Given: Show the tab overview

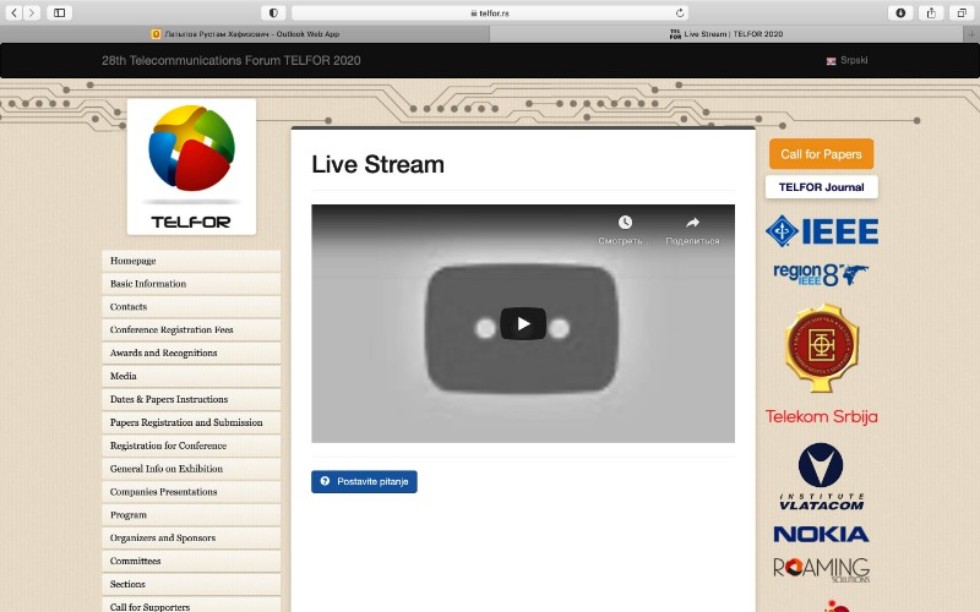Looking at the screenshot, I should click(x=962, y=13).
